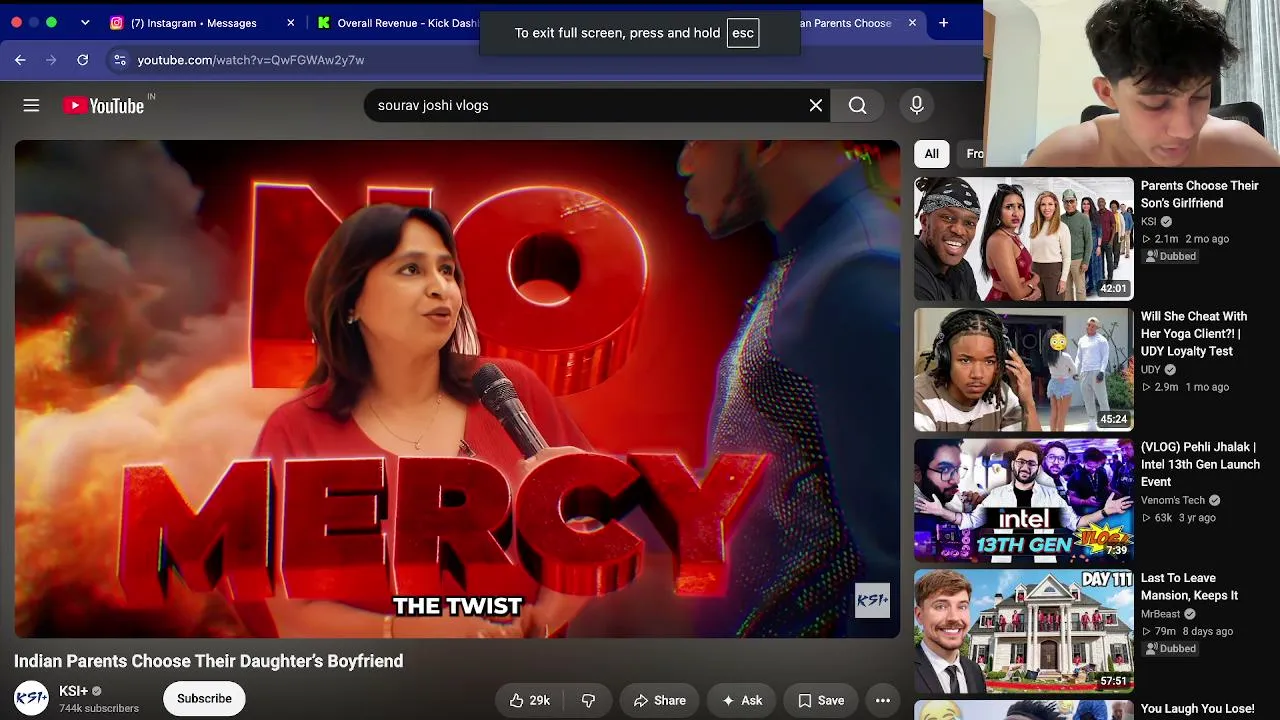The height and width of the screenshot is (720, 1280).
Task: Open the Ask assistant for this video
Action: click(x=741, y=701)
